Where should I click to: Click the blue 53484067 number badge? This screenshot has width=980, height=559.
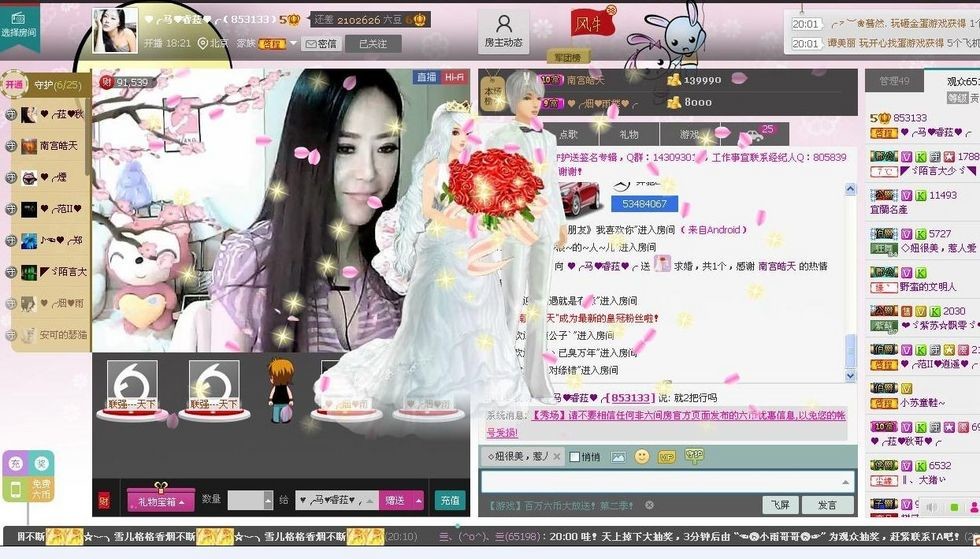tap(644, 204)
